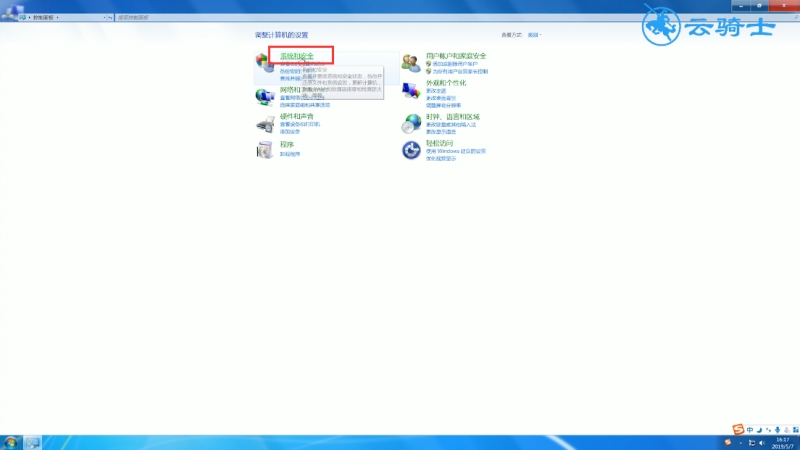
Task: Open the address bar history dropdown arrow
Action: coord(104,17)
